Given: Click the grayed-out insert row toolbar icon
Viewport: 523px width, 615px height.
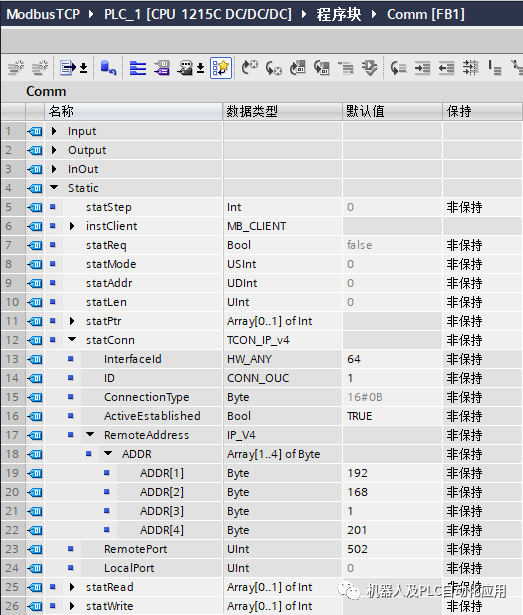Looking at the screenshot, I should tap(16, 68).
